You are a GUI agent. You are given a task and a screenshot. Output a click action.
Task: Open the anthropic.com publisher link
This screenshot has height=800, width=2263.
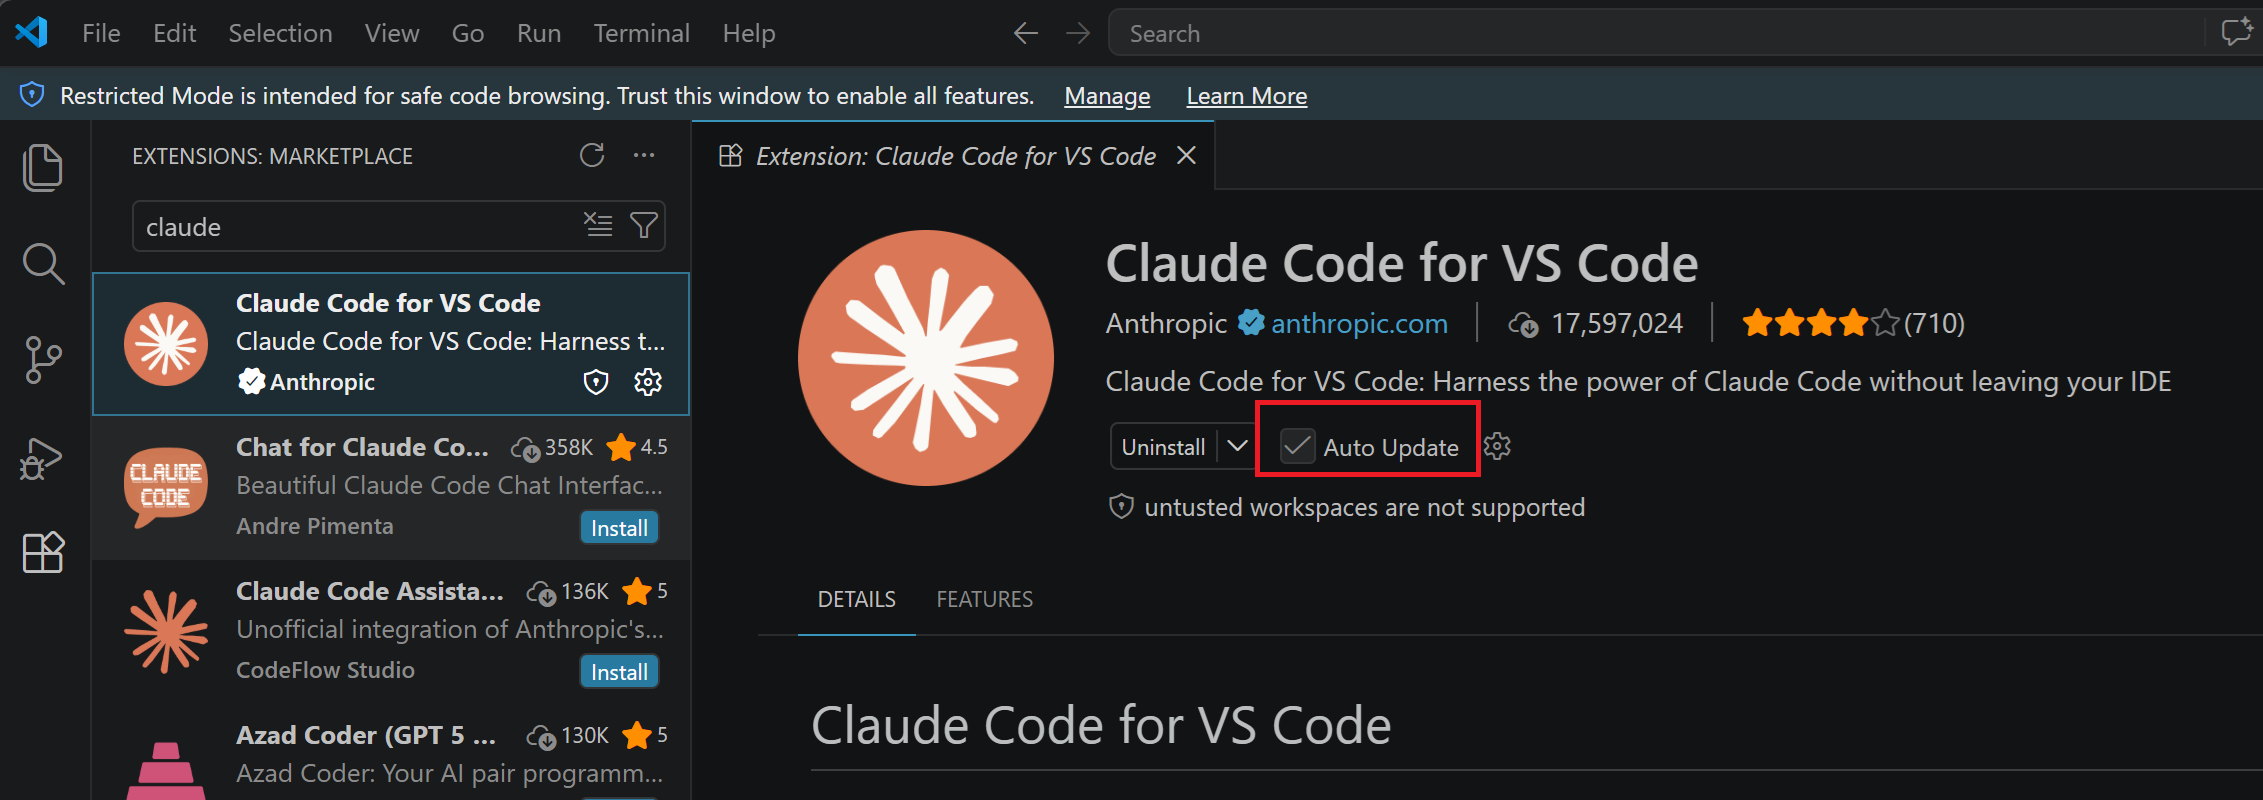1359,323
